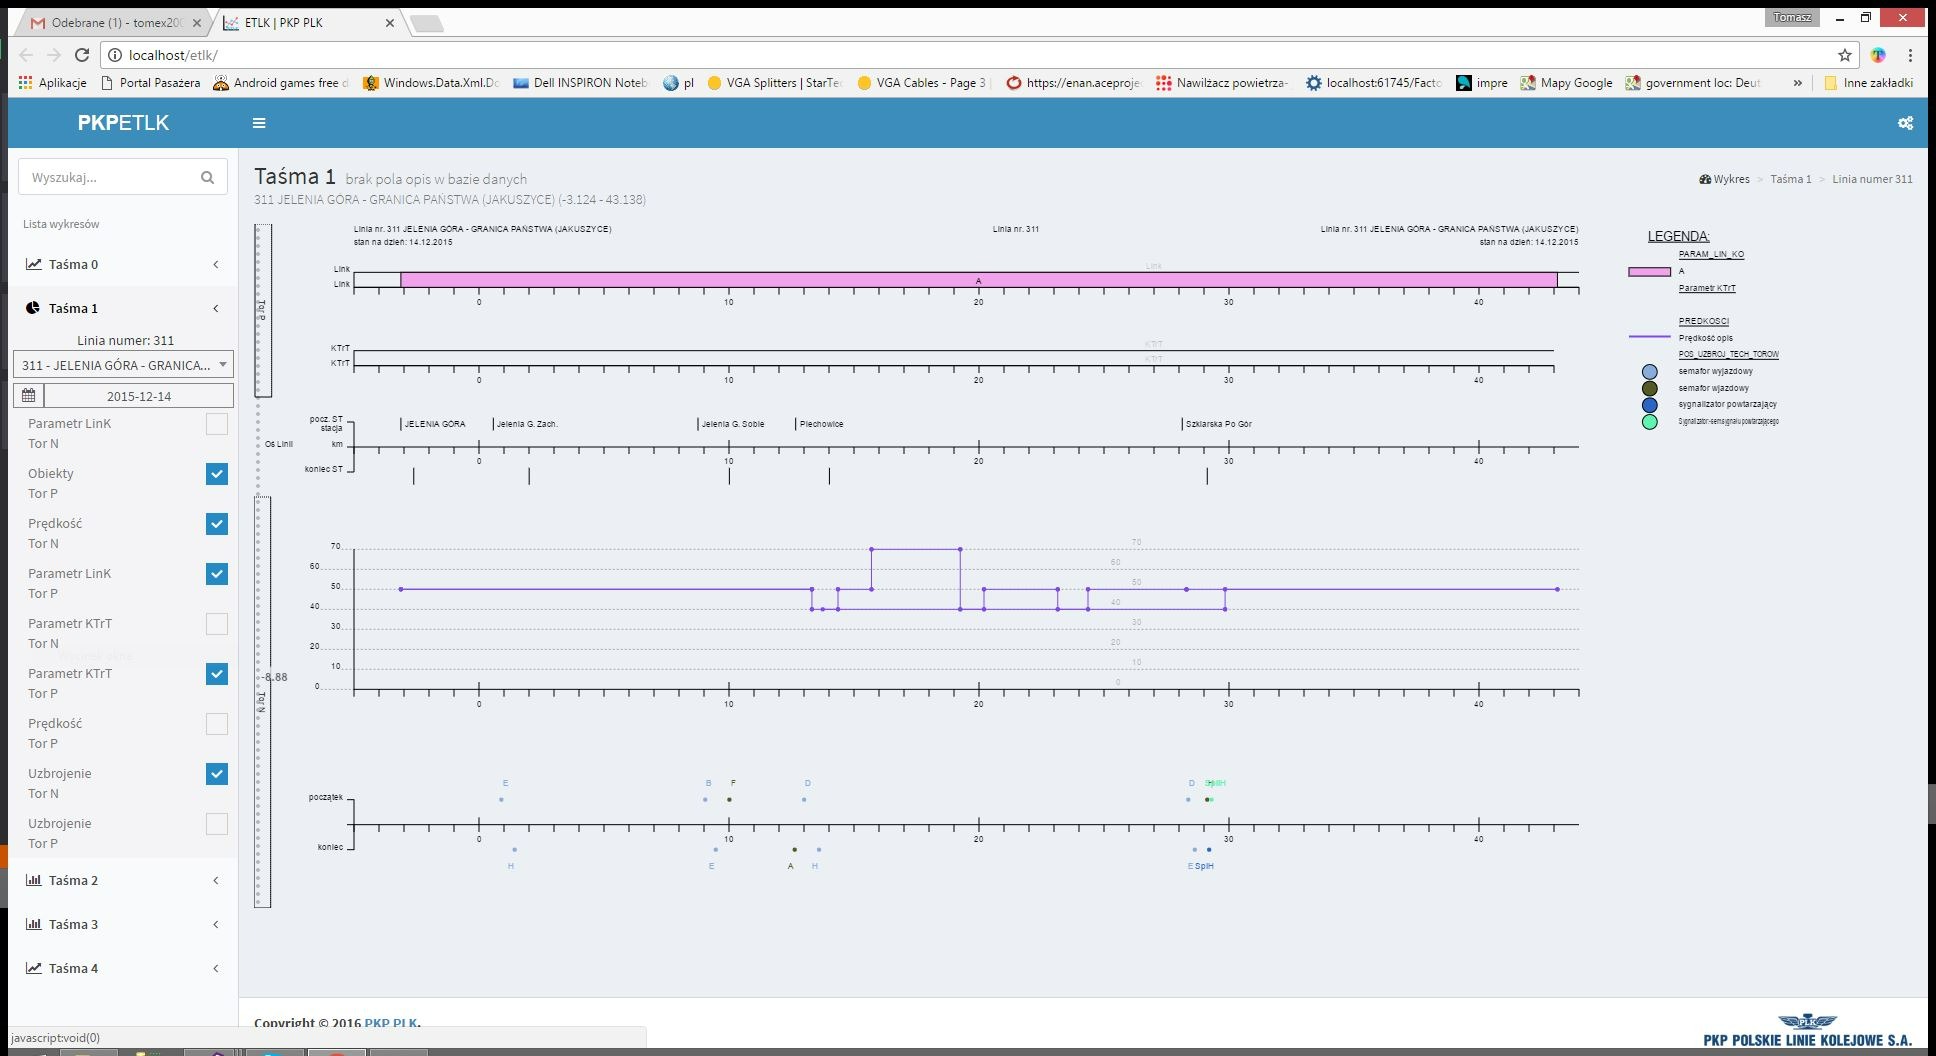Screen dimensions: 1936x1056
Task: Open the line 311 Jelenia Góra dropdown
Action: [x=123, y=365]
